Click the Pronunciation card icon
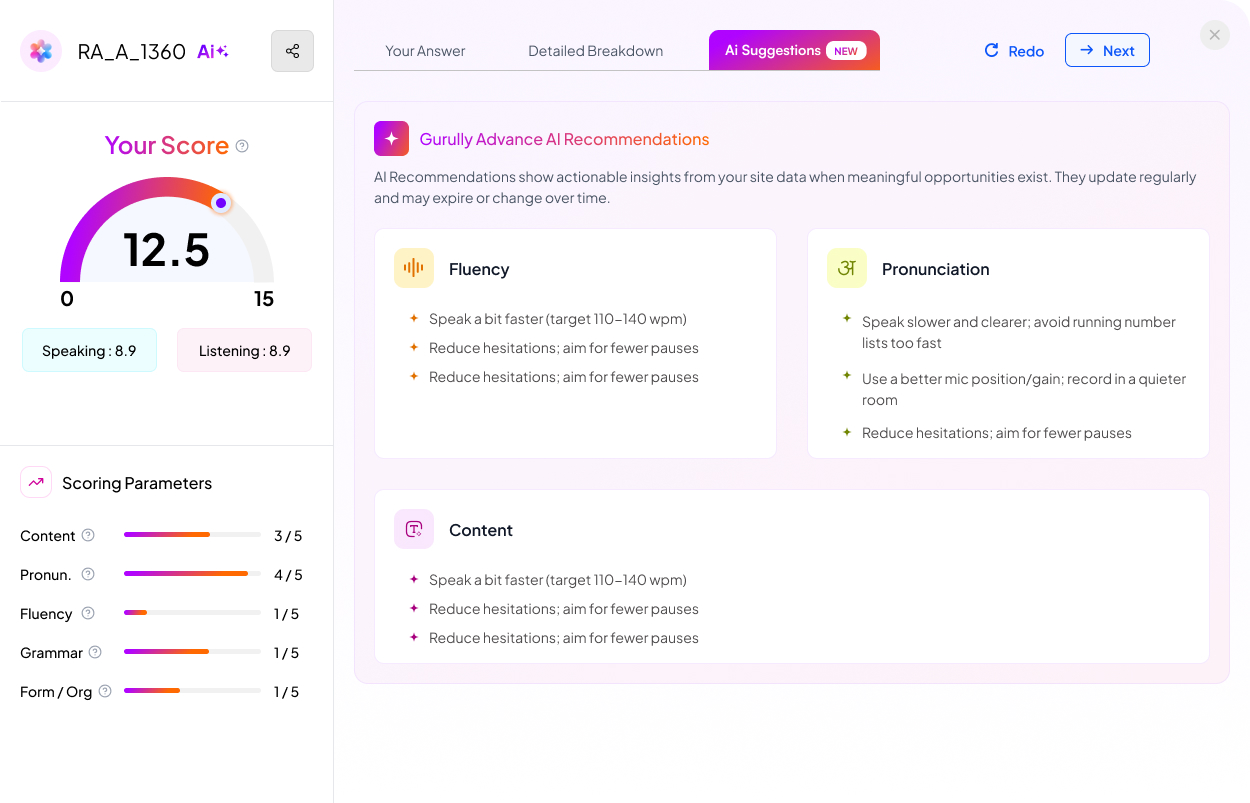The image size is (1250, 803). pyautogui.click(x=846, y=268)
